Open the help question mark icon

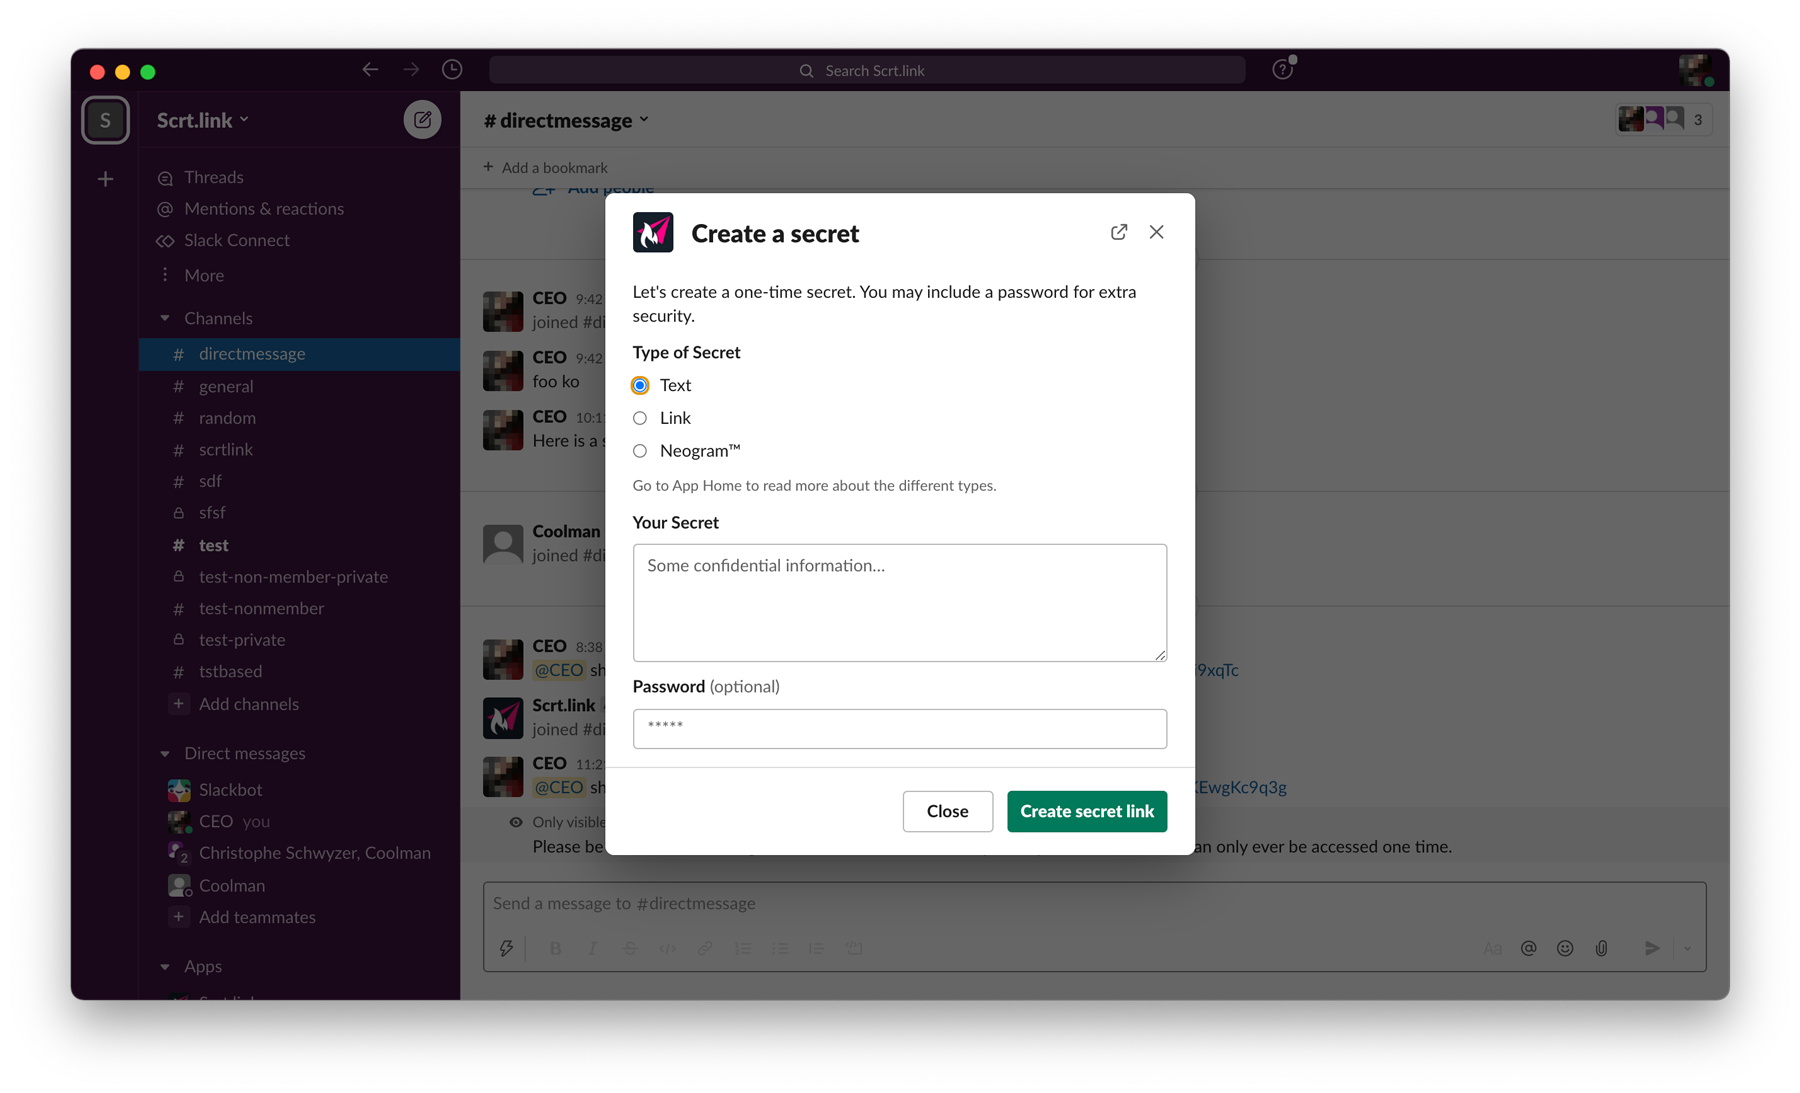1282,69
